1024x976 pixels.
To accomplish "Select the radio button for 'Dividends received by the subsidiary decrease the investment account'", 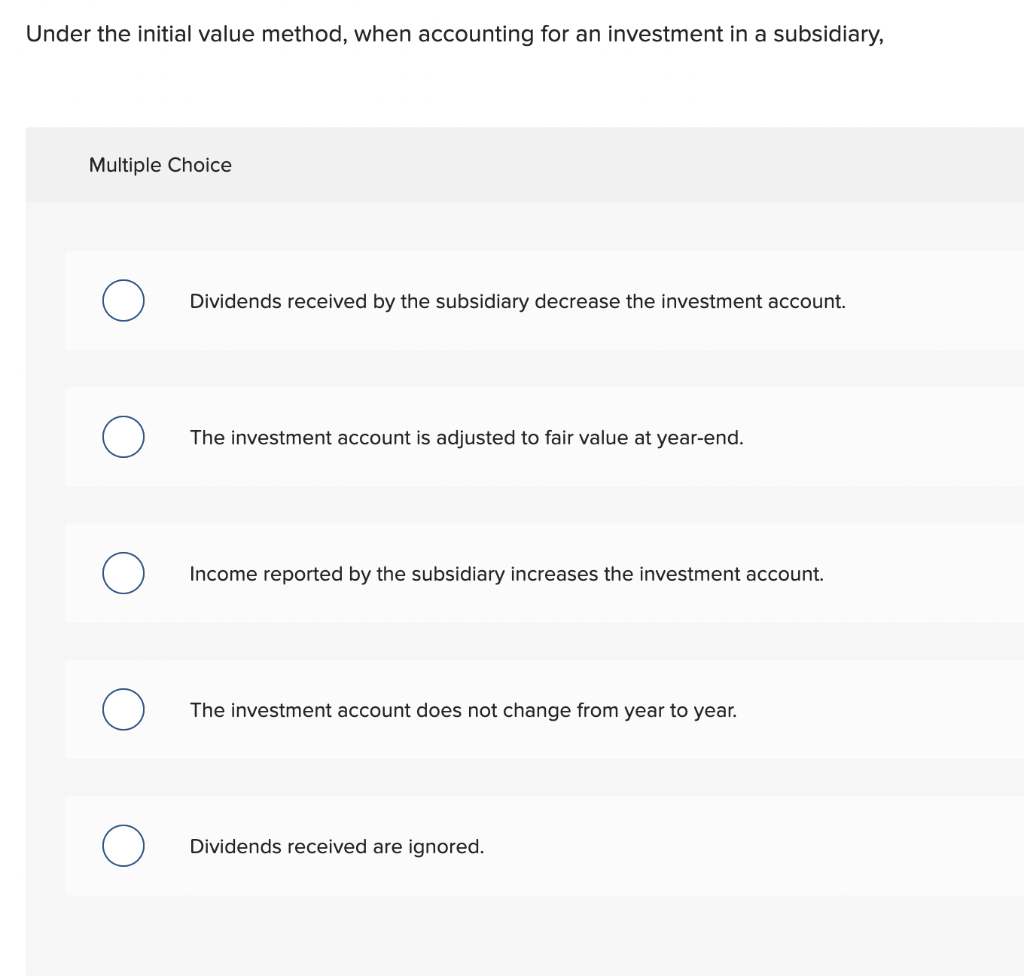I will [123, 300].
